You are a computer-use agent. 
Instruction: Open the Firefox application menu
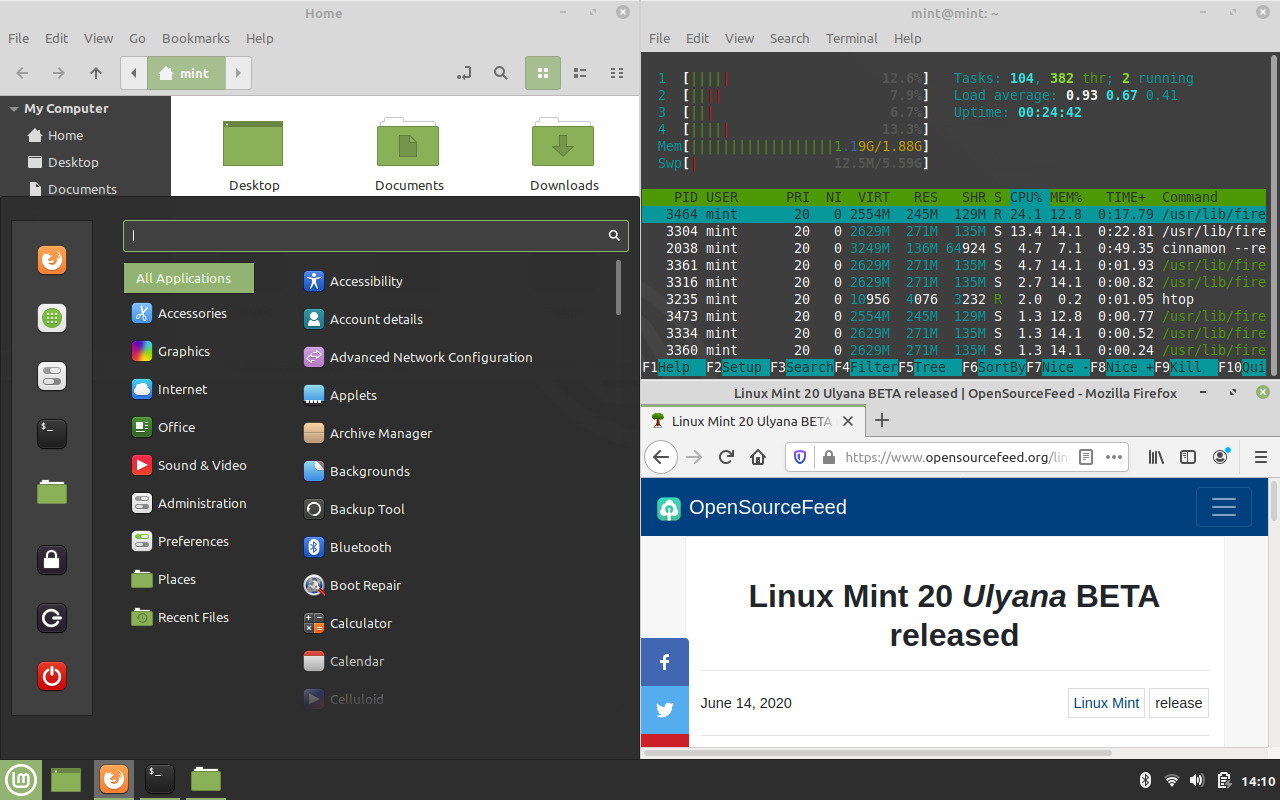pos(1260,457)
